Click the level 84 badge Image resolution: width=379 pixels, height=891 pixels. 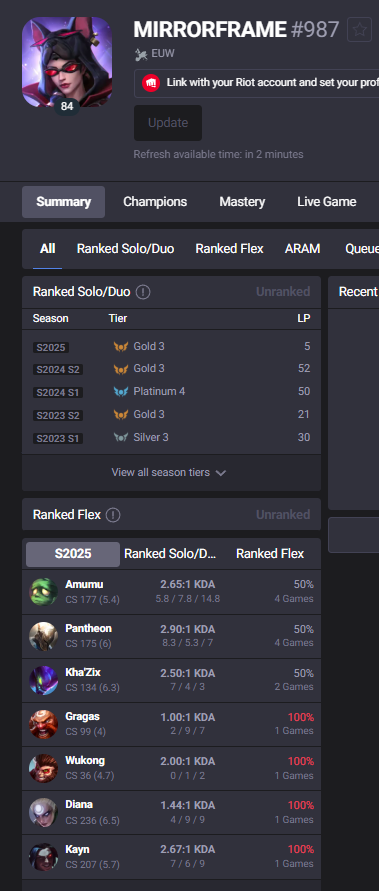pos(67,106)
